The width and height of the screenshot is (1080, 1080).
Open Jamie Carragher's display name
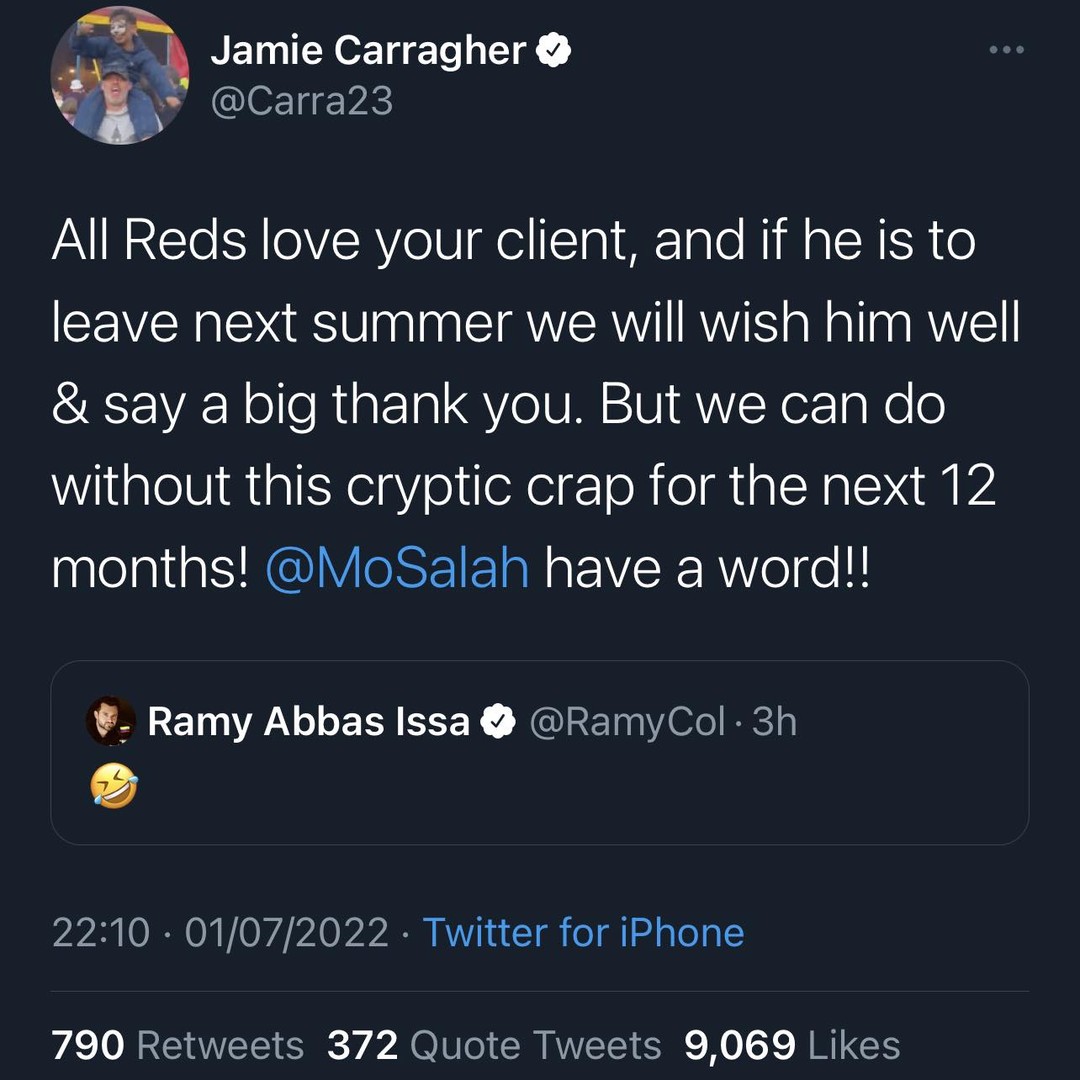pyautogui.click(x=368, y=50)
